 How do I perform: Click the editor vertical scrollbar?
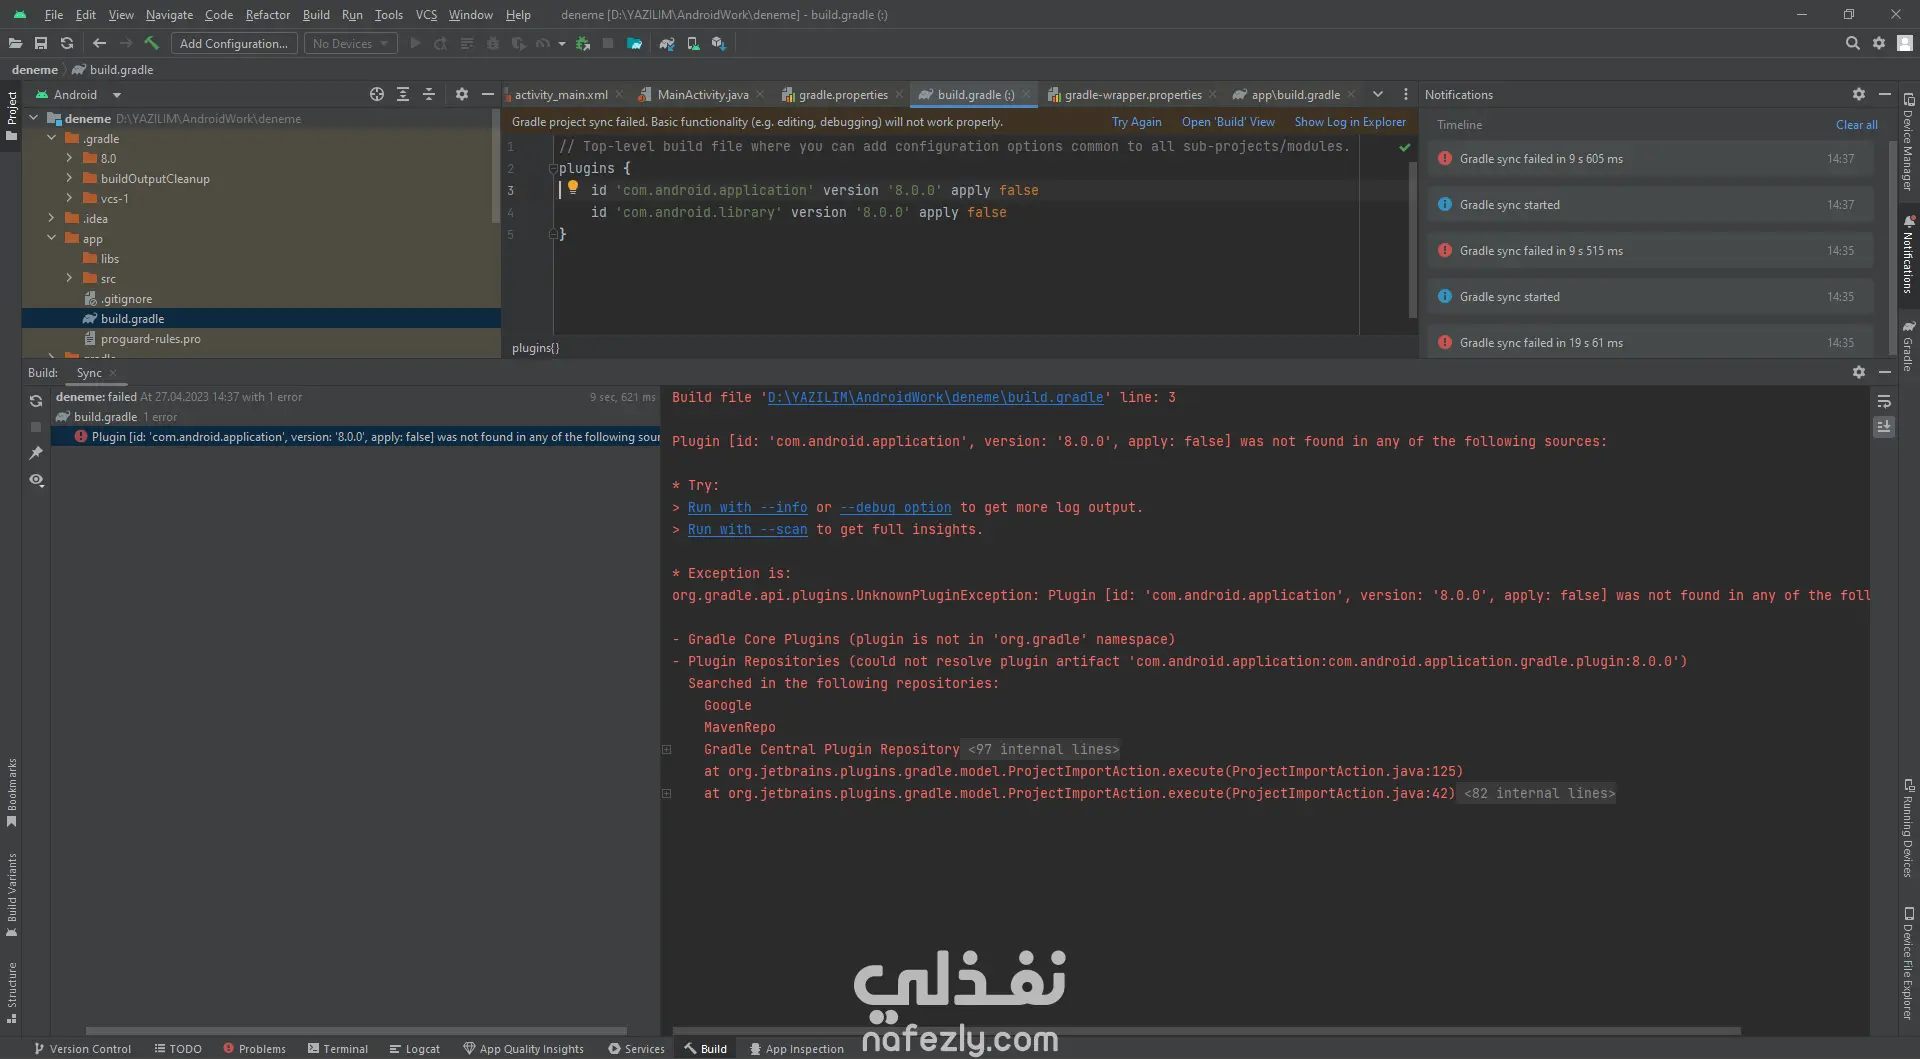(1413, 240)
